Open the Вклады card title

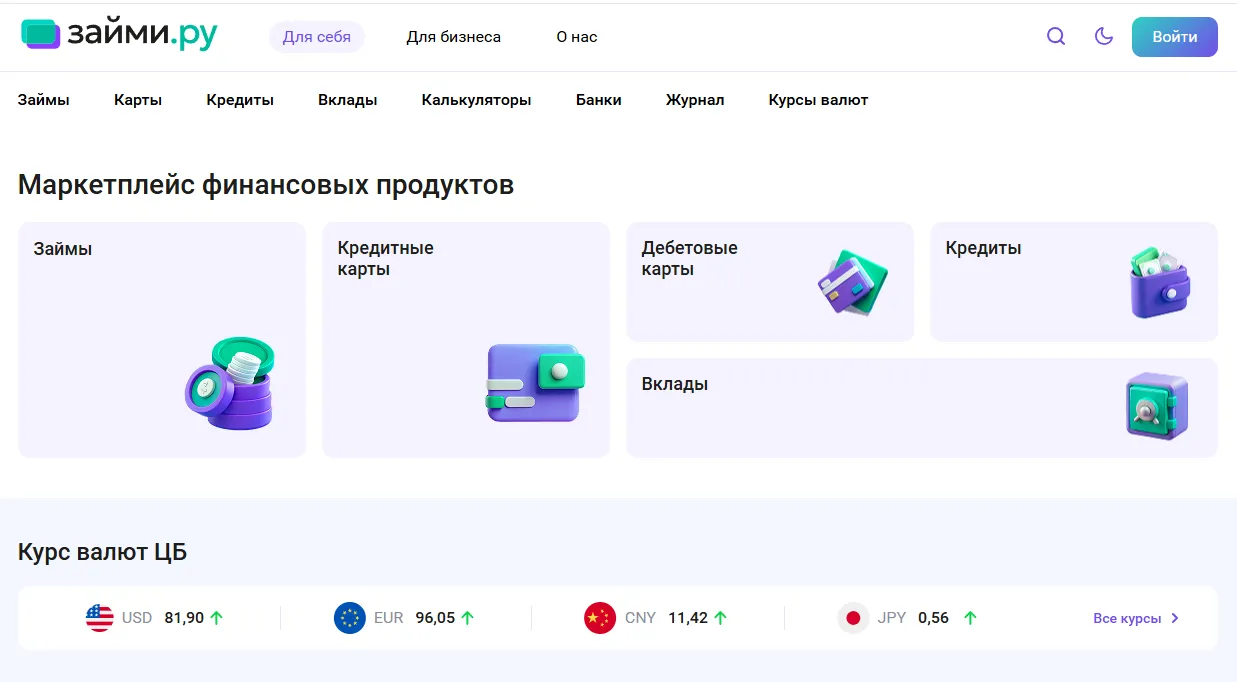click(x=675, y=384)
